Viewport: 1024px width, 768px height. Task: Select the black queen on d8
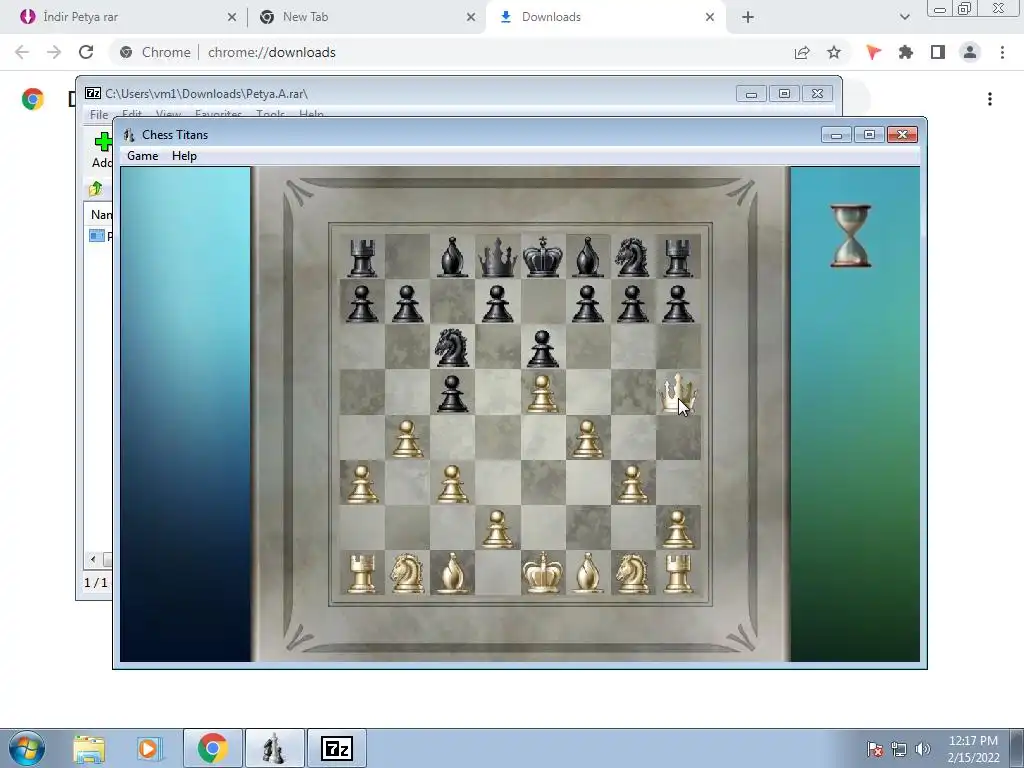497,257
